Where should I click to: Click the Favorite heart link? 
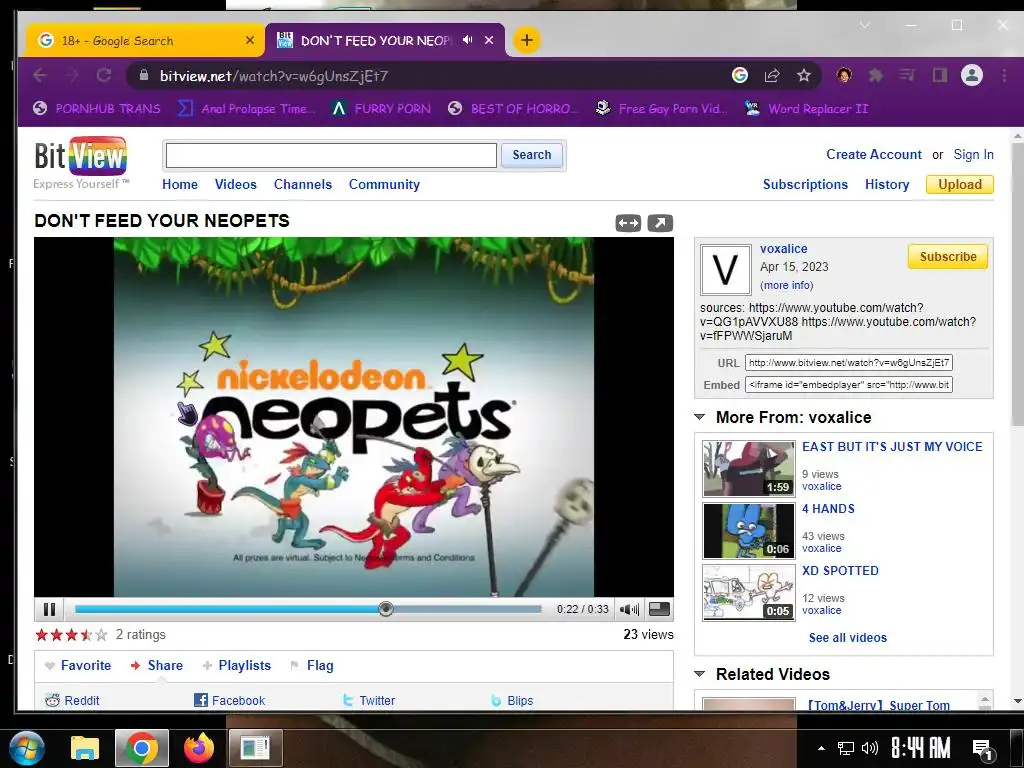pyautogui.click(x=78, y=665)
